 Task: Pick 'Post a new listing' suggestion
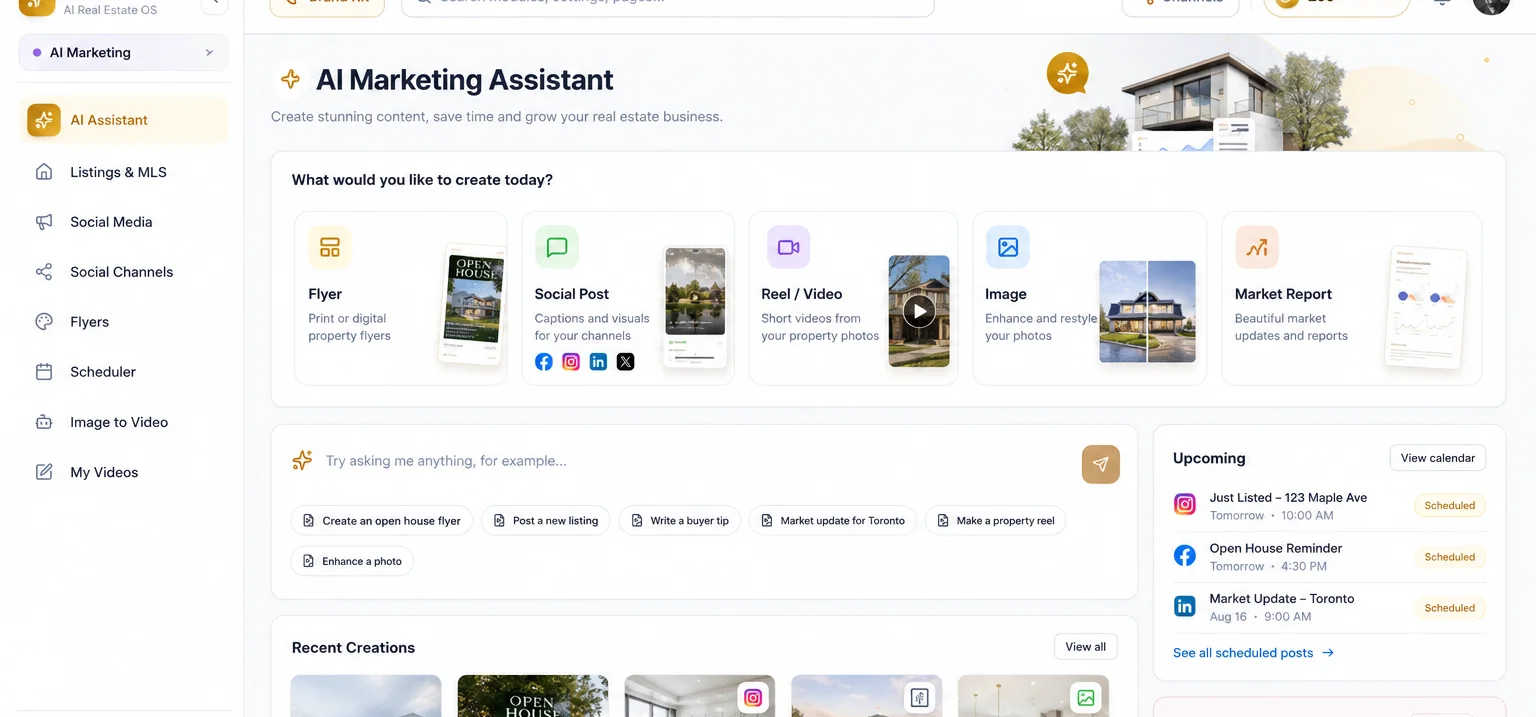(x=546, y=521)
